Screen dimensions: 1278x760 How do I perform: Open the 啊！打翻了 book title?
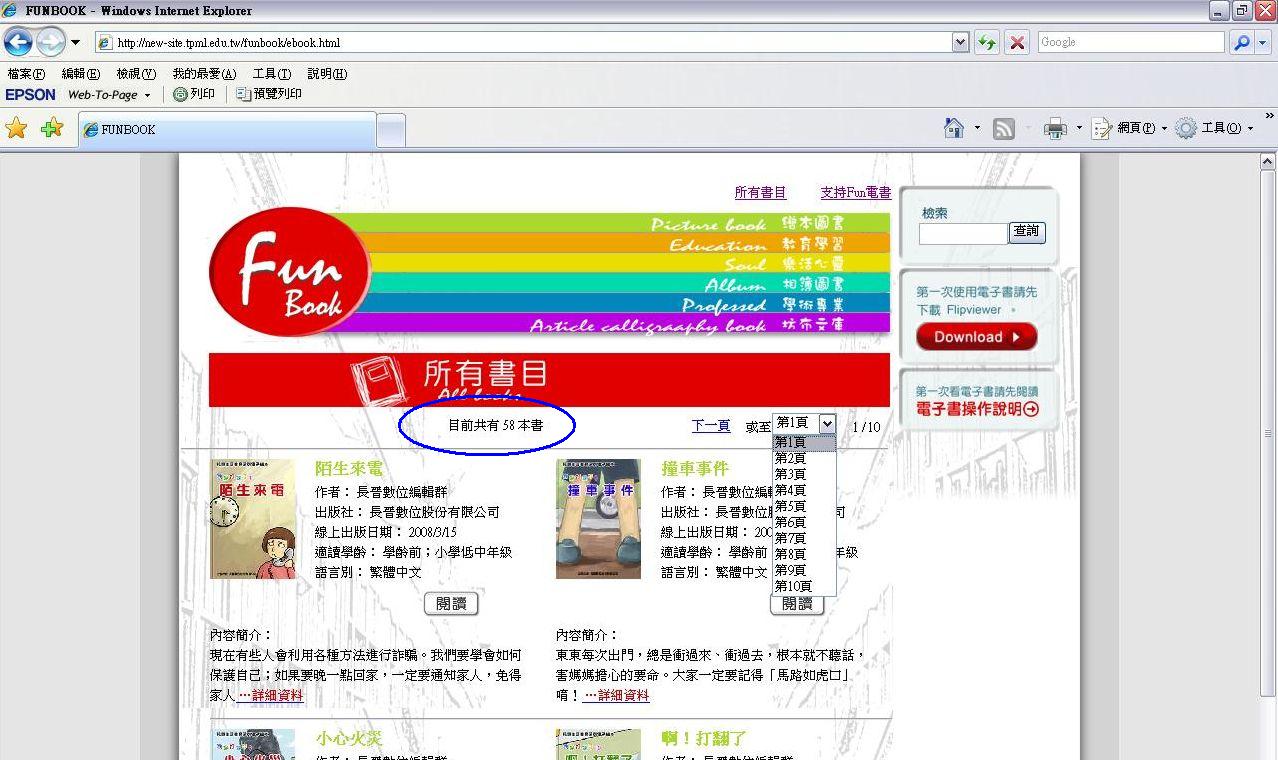[x=704, y=739]
